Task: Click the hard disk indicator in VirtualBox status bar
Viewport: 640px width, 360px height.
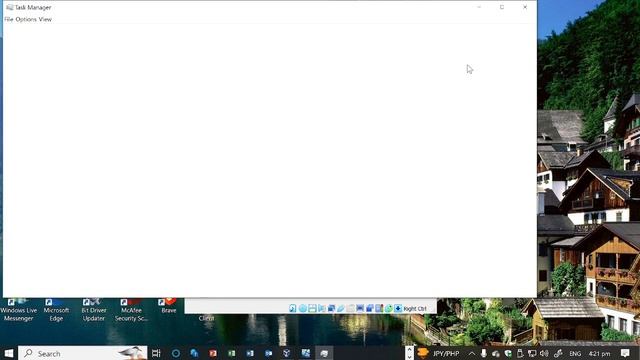Action: (293, 308)
